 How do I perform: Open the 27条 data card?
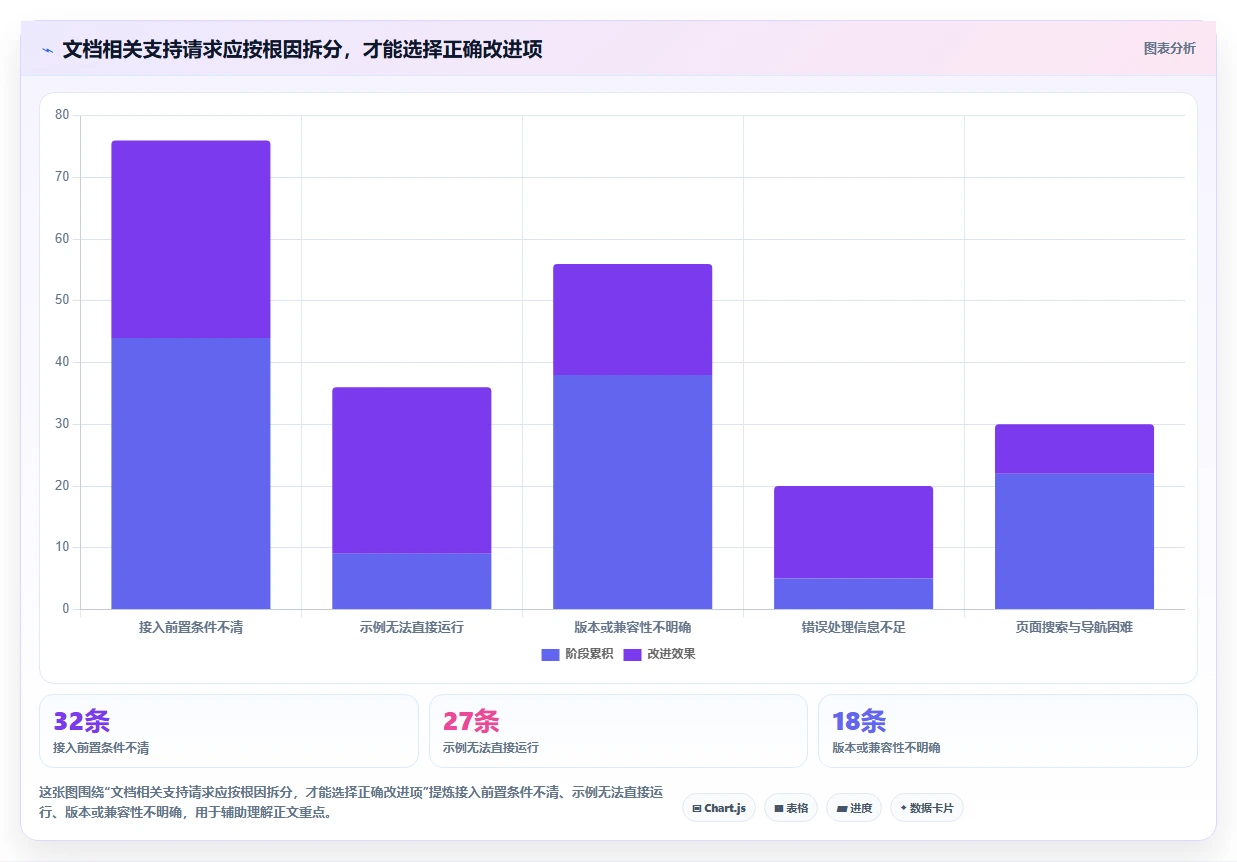point(618,731)
